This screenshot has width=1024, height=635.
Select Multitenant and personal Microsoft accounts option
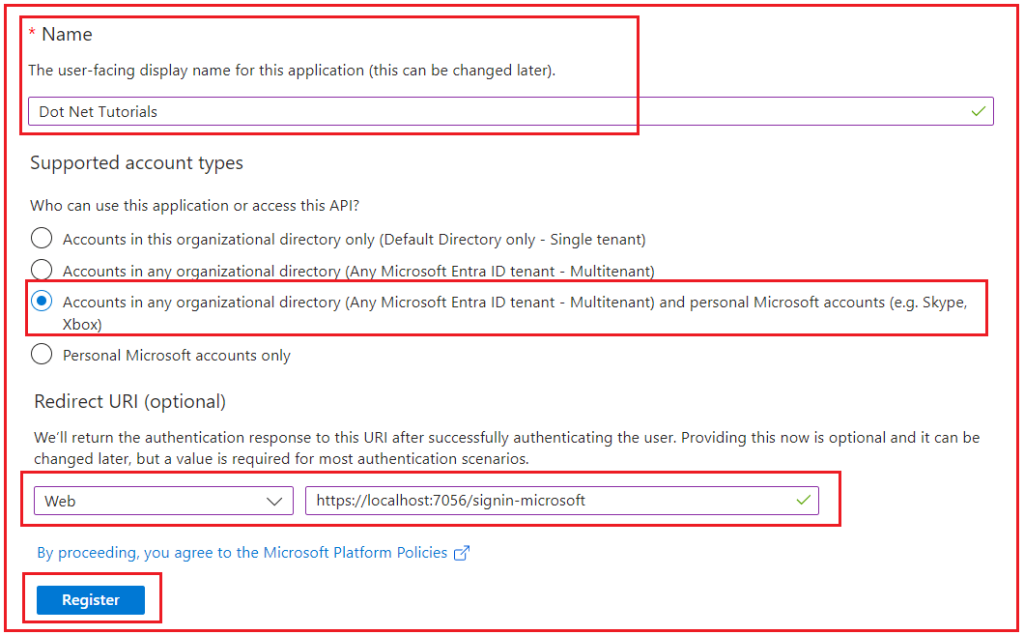click(41, 301)
